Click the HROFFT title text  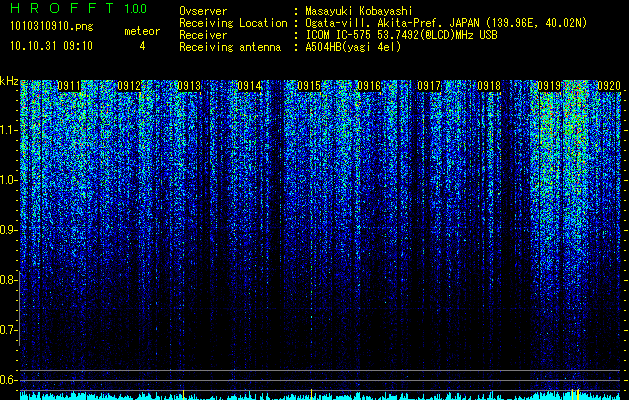point(62,8)
